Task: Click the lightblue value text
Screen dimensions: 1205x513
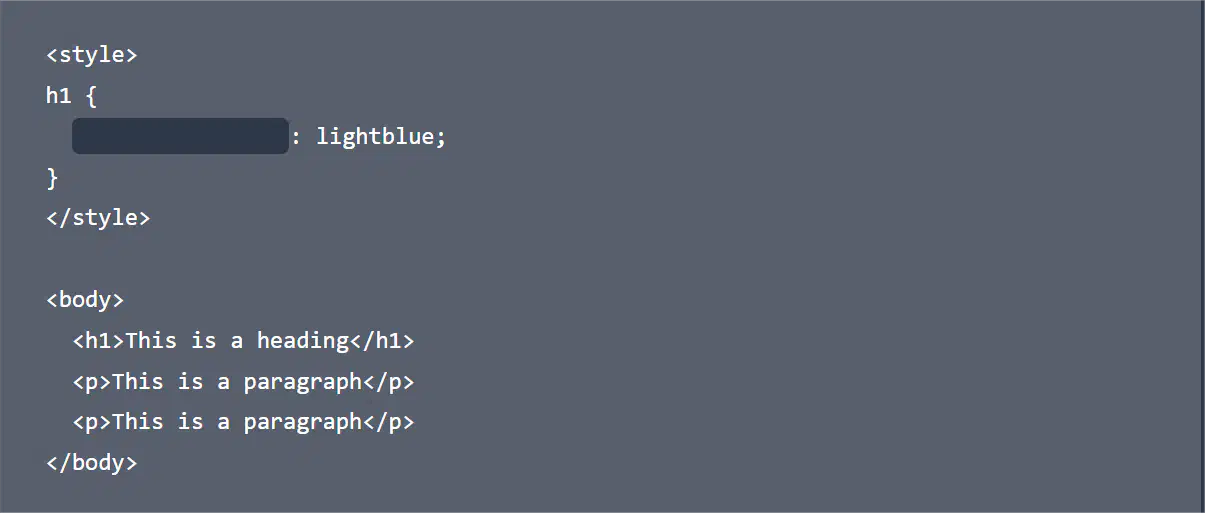Action: [x=375, y=136]
